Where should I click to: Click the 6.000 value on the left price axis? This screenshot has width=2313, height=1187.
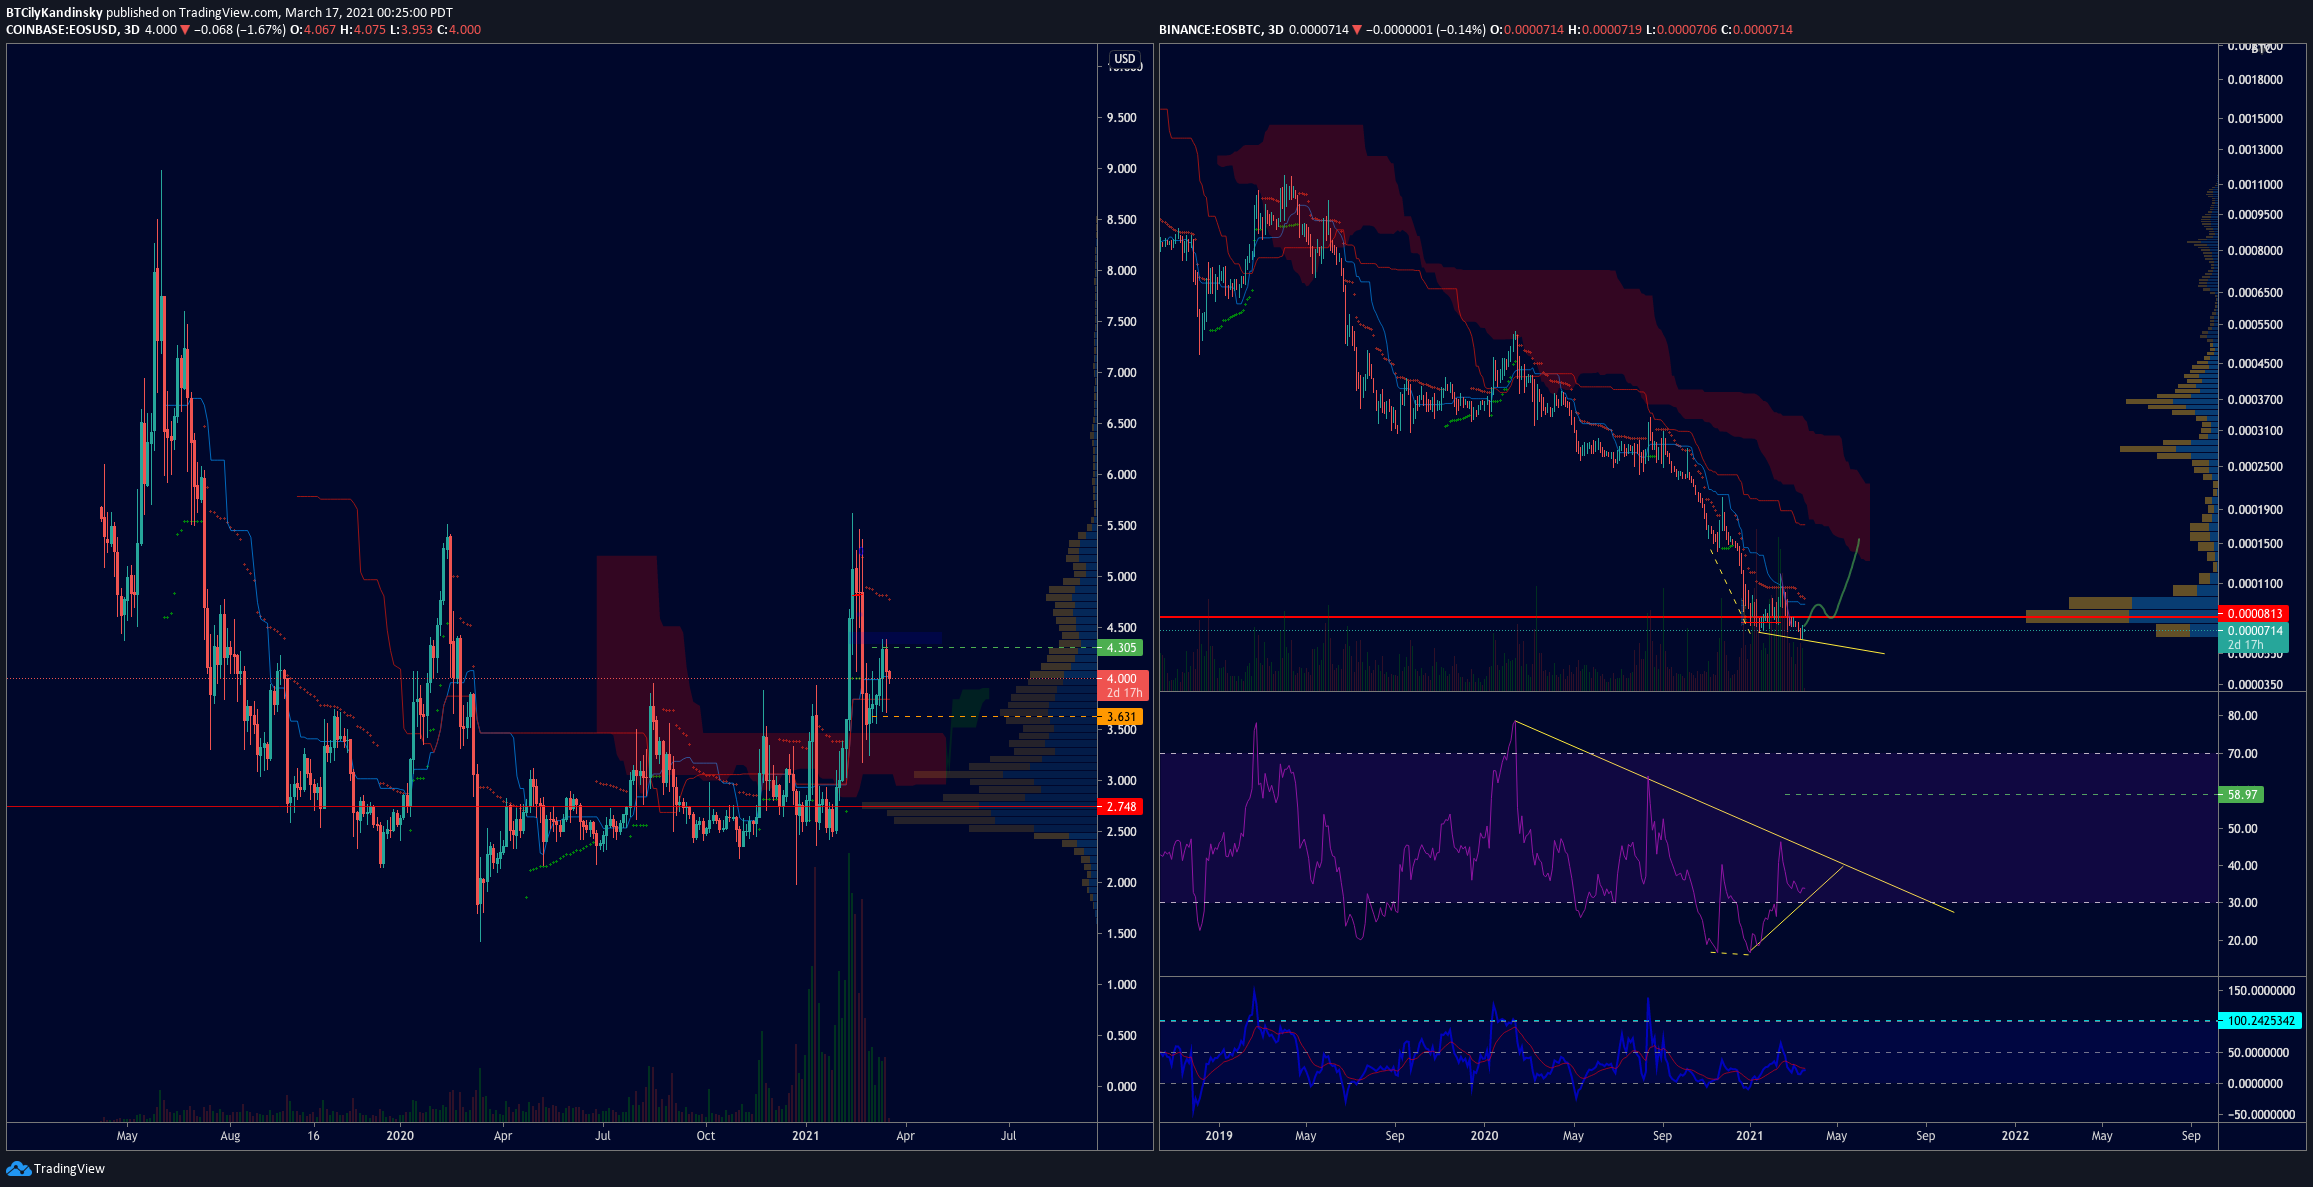click(x=1122, y=475)
